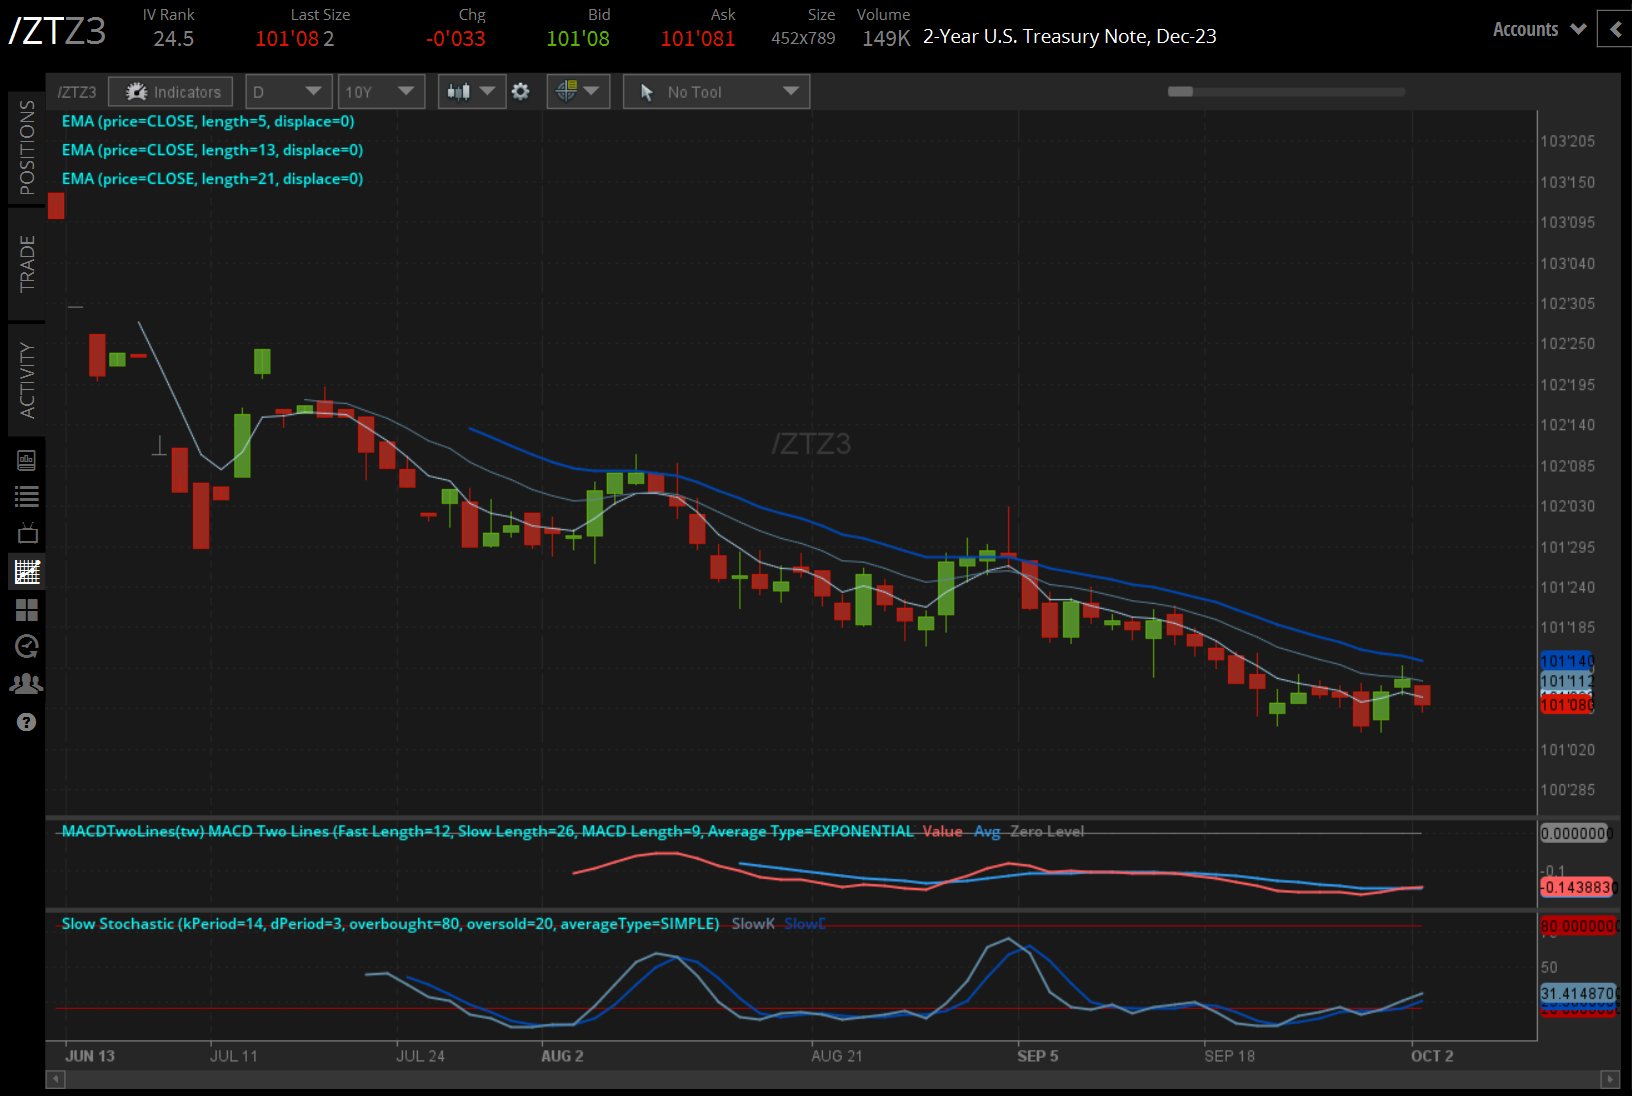
Task: Click the JUN 13 date axis label
Action: pos(90,1056)
